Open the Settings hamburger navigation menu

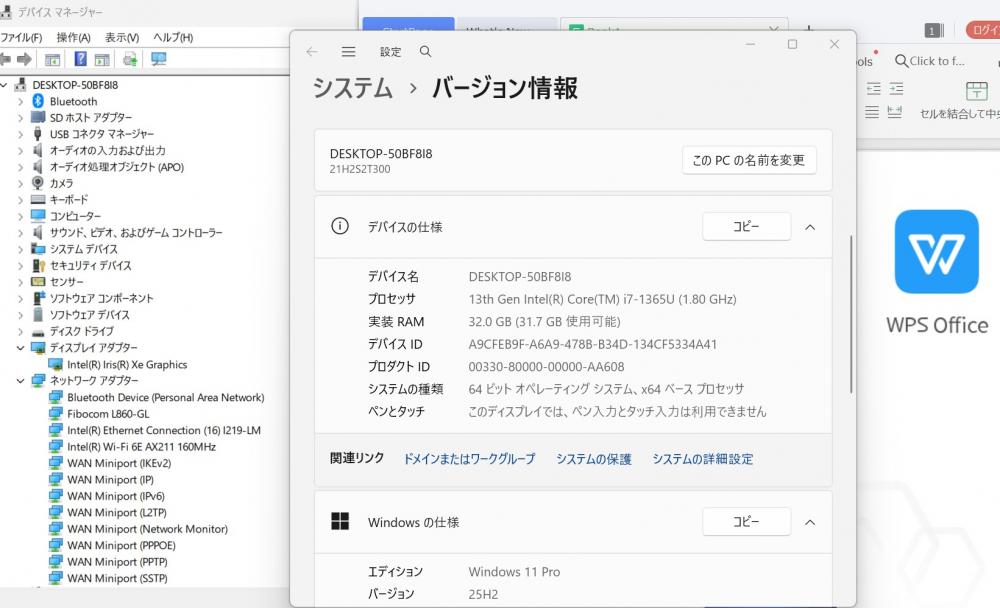tap(348, 52)
